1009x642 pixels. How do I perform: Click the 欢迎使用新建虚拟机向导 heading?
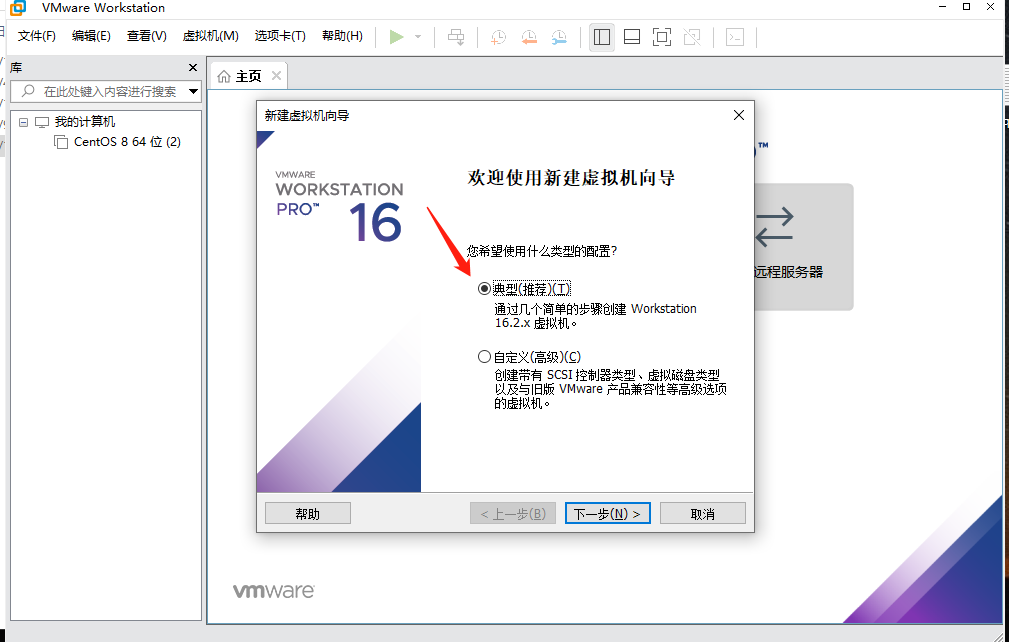click(571, 178)
